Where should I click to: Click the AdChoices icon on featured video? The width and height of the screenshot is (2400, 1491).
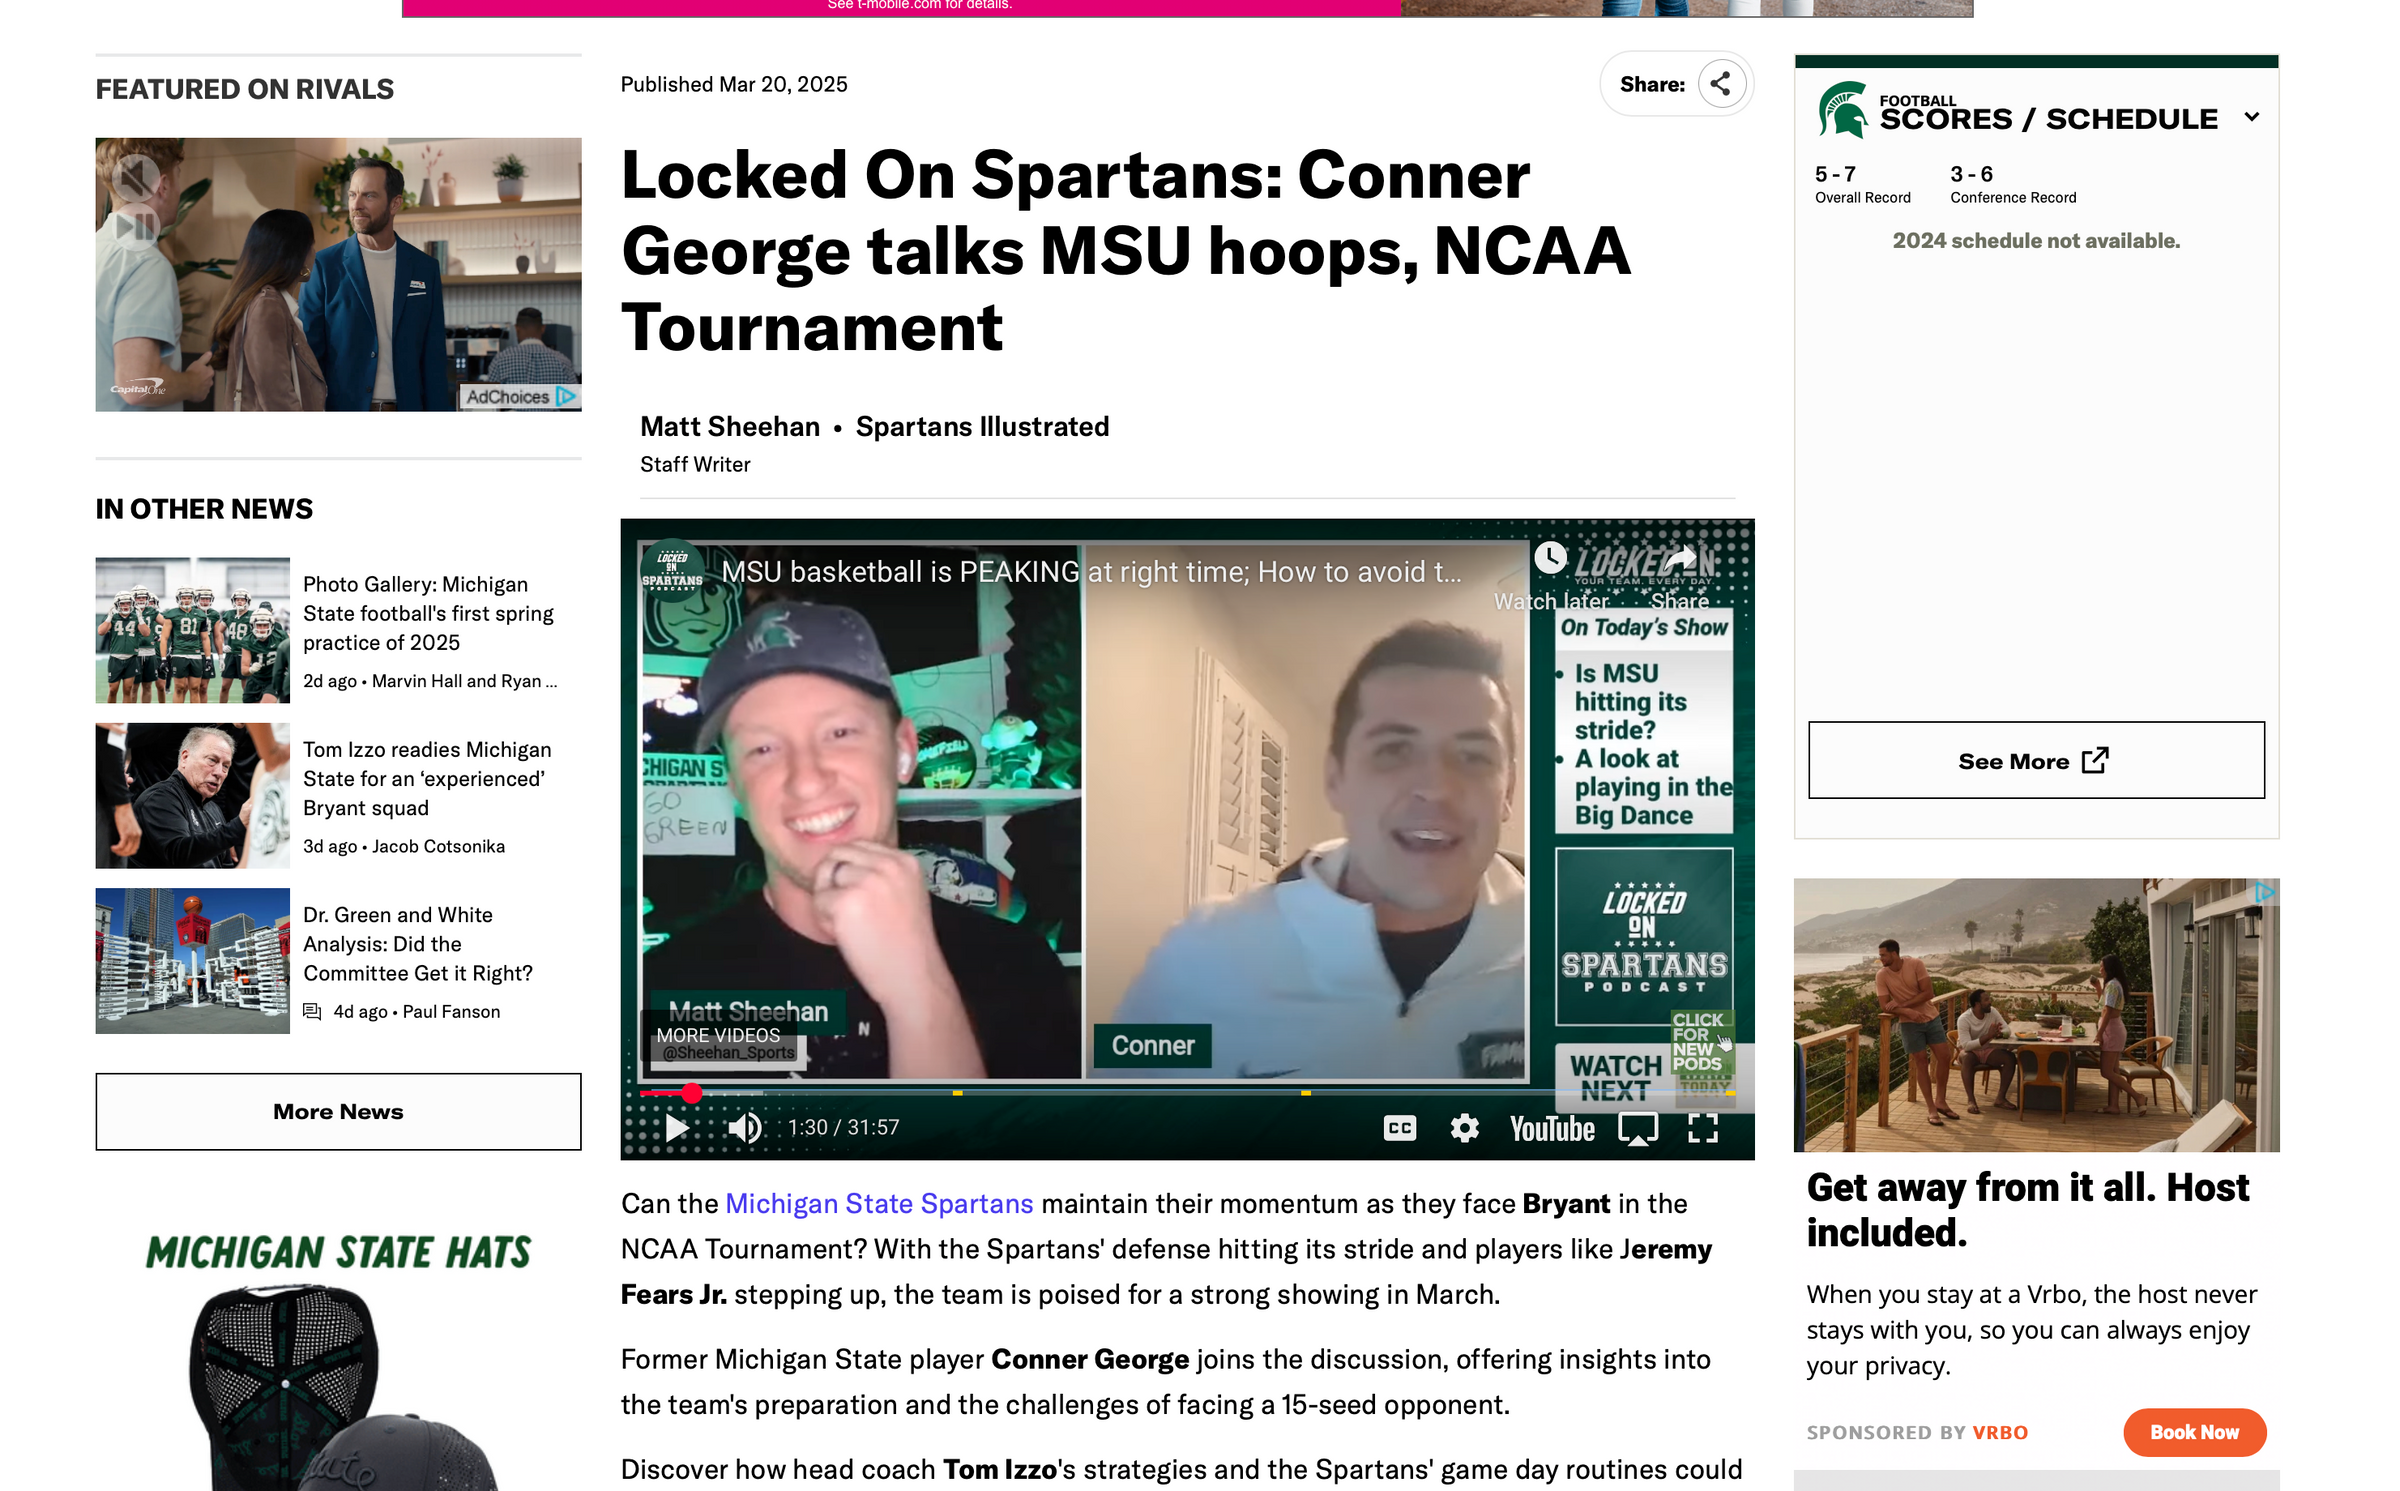click(x=566, y=397)
